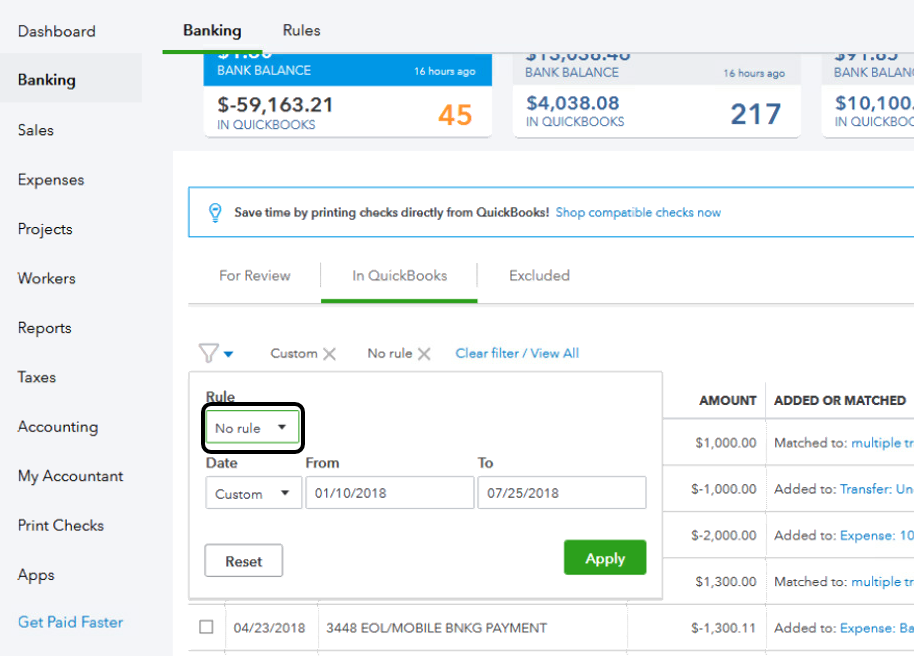Open the Transfer link in $-1,000.00 row
Viewport: 914px width, 656px height.
coord(877,489)
